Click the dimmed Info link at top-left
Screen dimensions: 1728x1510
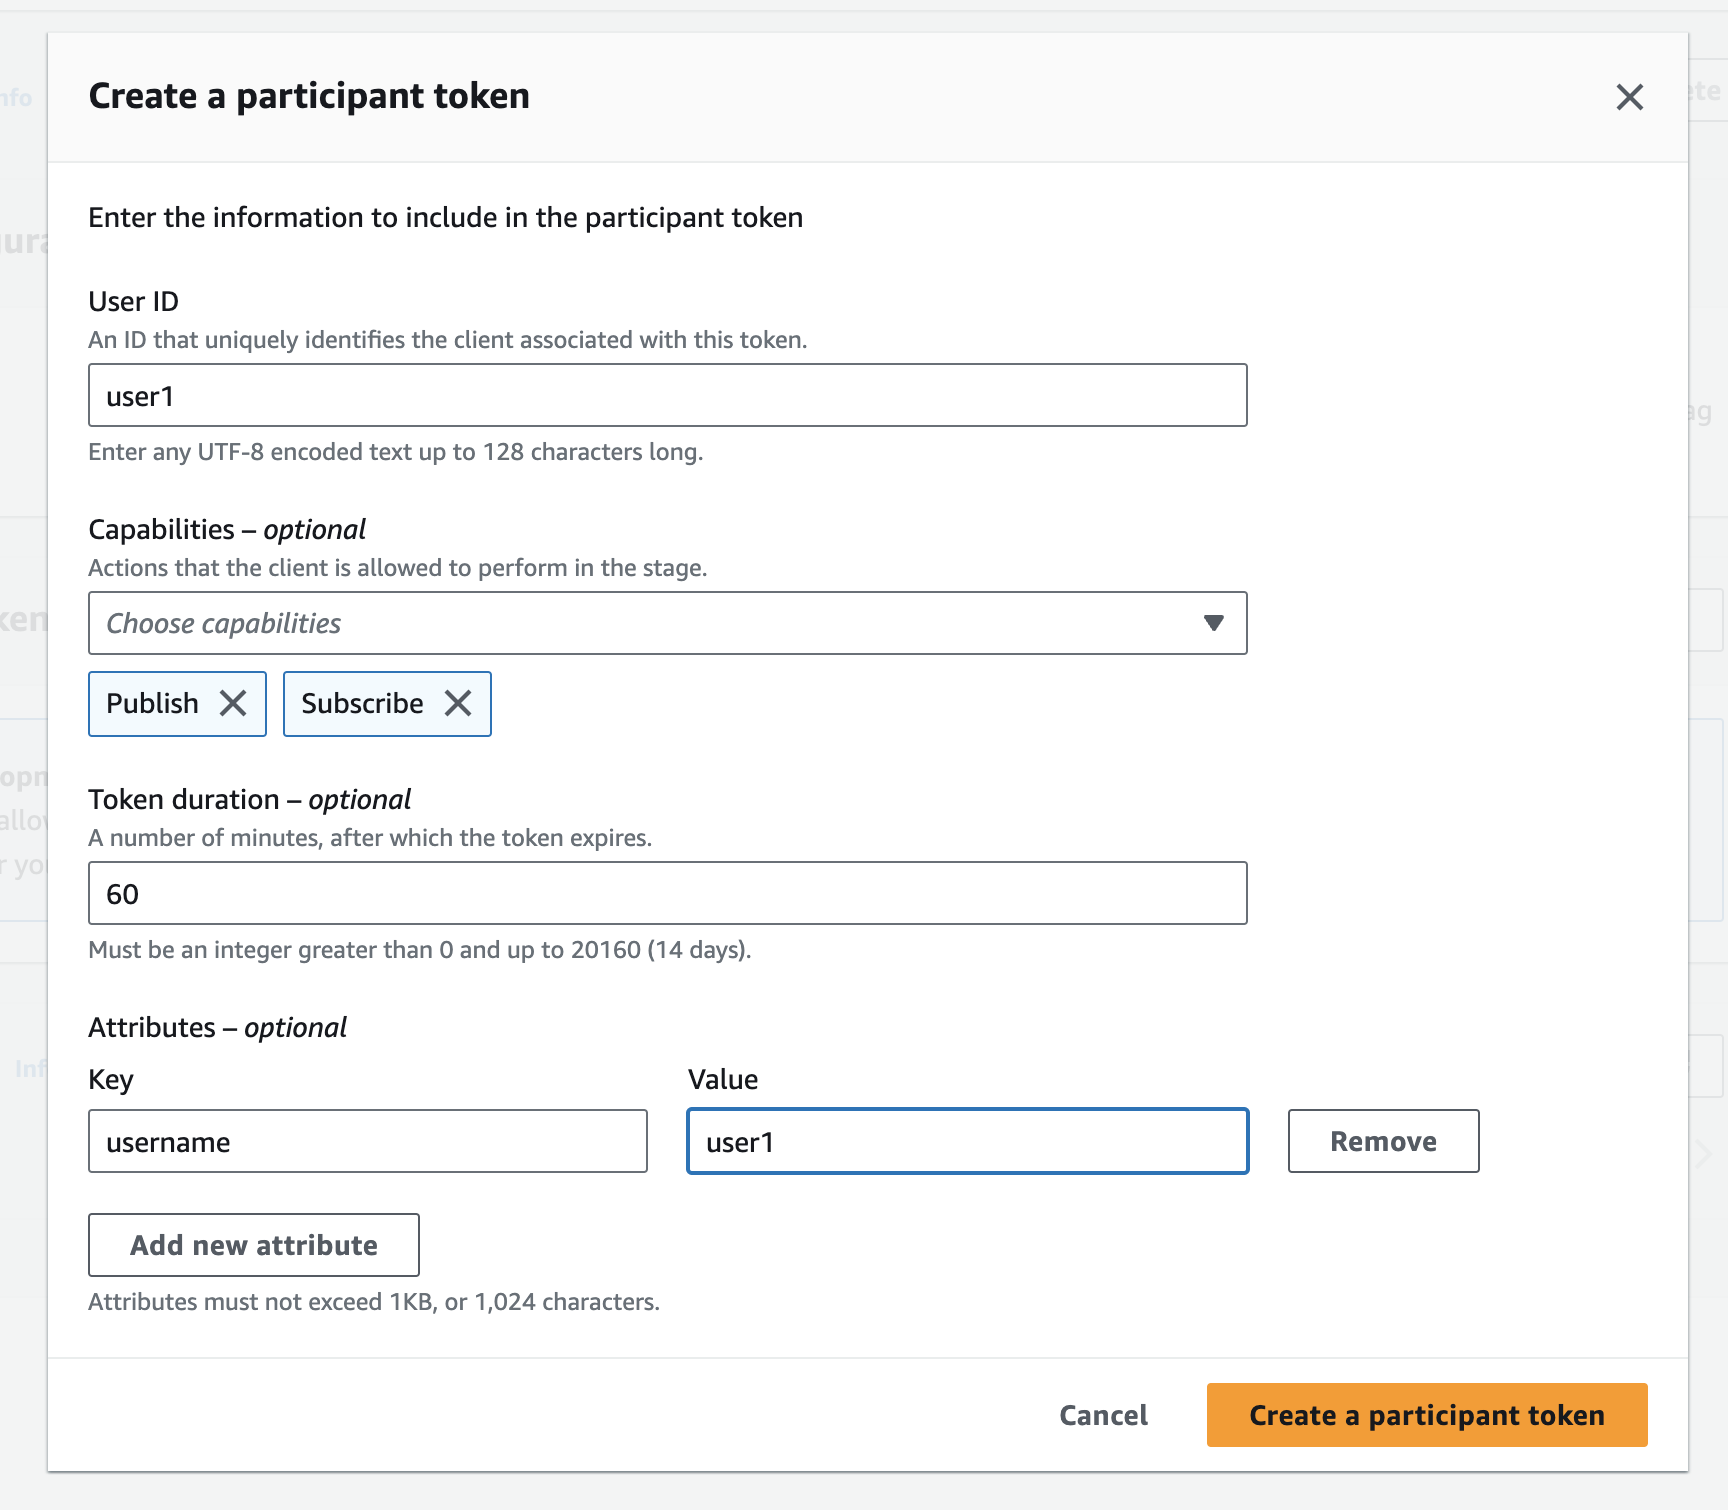click(x=18, y=98)
